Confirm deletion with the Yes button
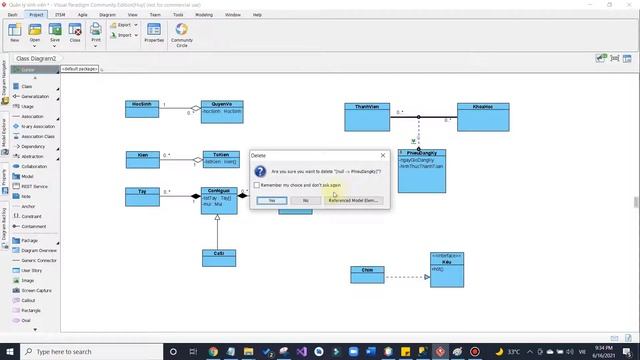The height and width of the screenshot is (360, 640). [x=272, y=200]
